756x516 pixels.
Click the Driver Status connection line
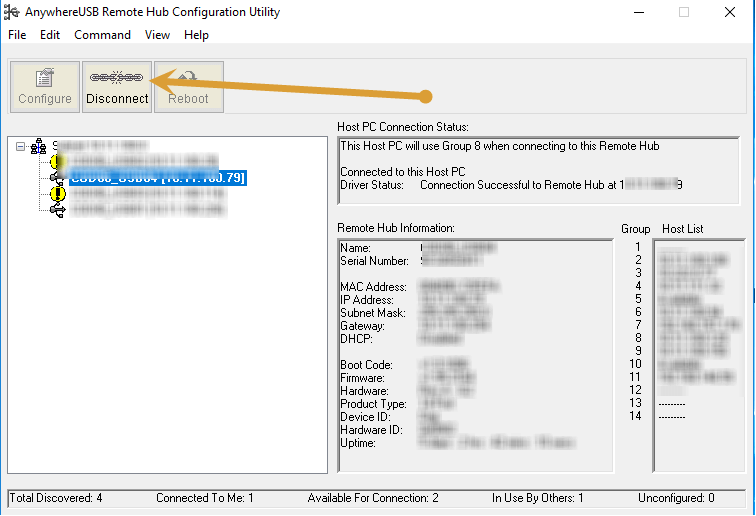511,185
